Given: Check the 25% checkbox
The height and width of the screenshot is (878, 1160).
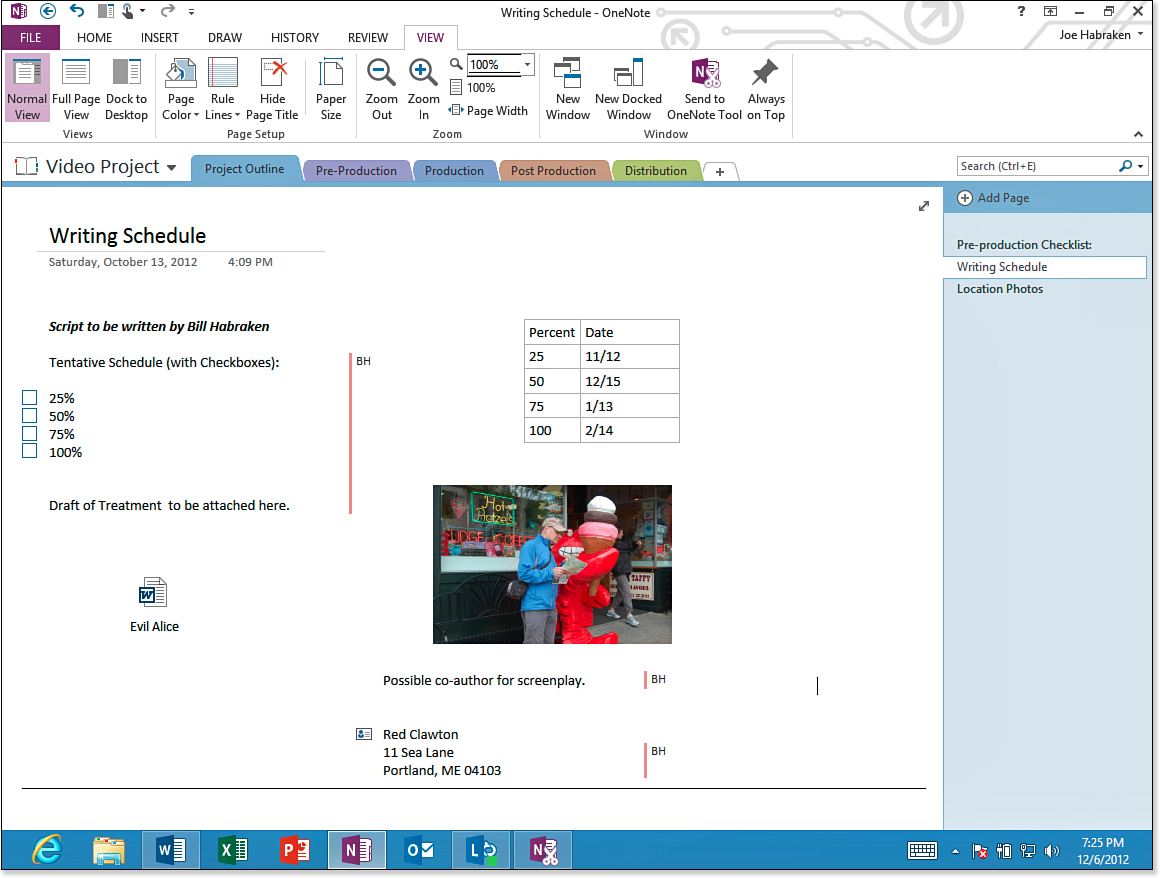Looking at the screenshot, I should [30, 398].
